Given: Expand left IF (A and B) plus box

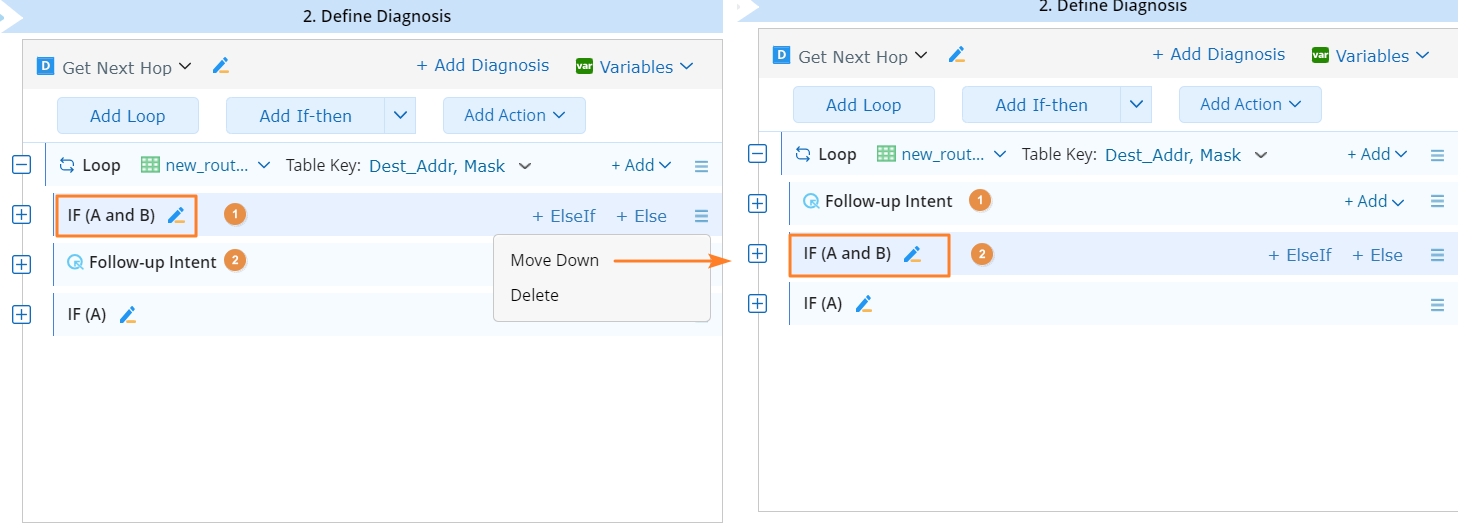Looking at the screenshot, I should tap(21, 214).
